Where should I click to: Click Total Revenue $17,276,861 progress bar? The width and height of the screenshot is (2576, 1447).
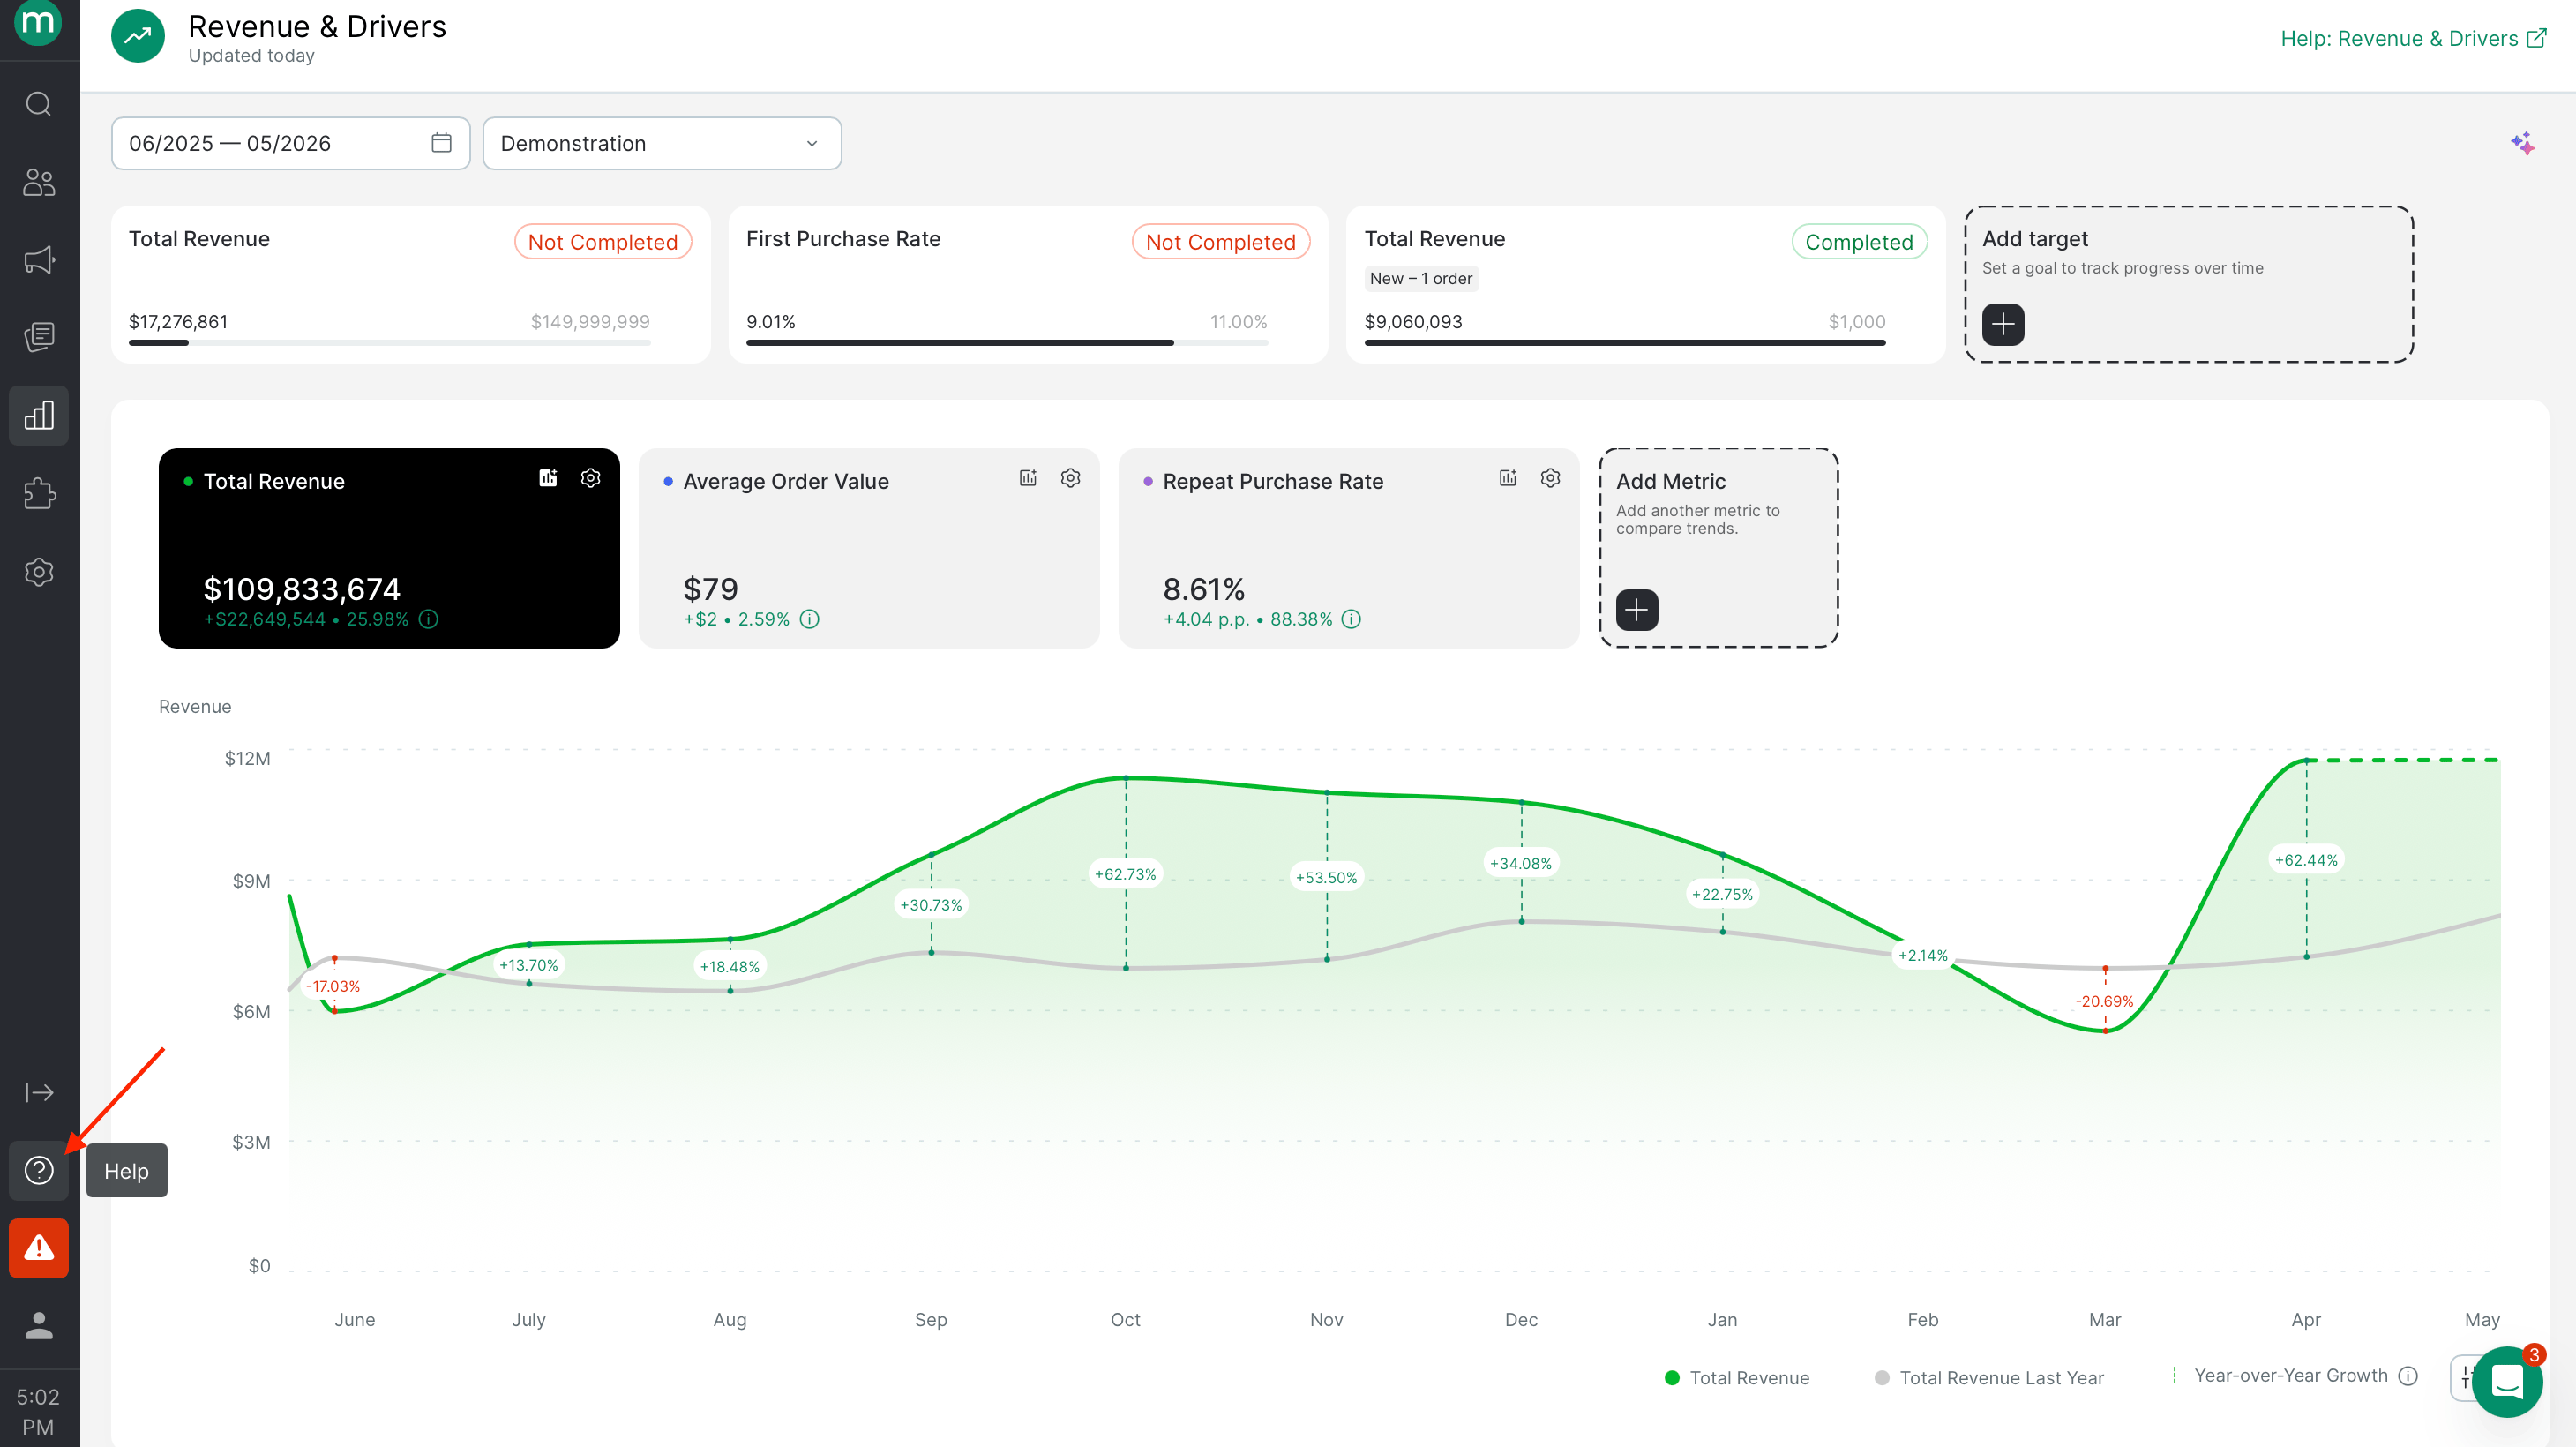(x=390, y=343)
